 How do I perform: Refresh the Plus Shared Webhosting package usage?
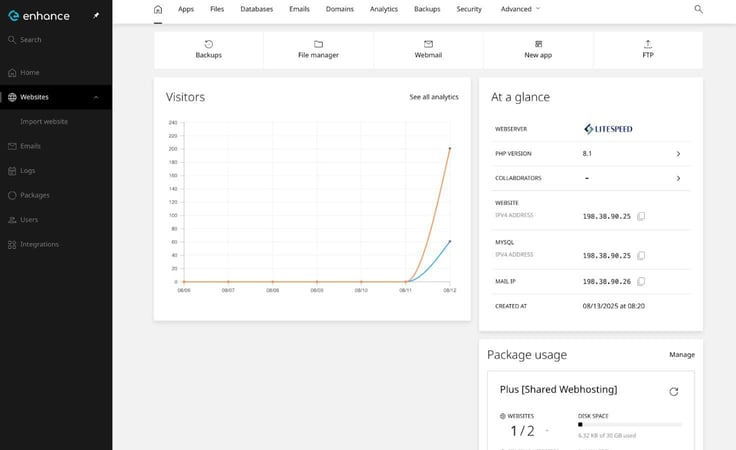(674, 391)
